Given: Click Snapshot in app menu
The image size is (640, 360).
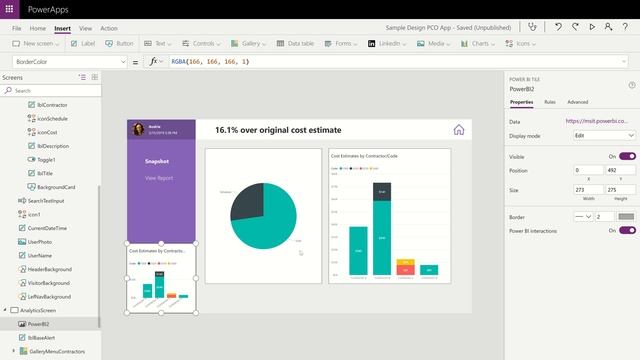Looking at the screenshot, I should 157,161.
